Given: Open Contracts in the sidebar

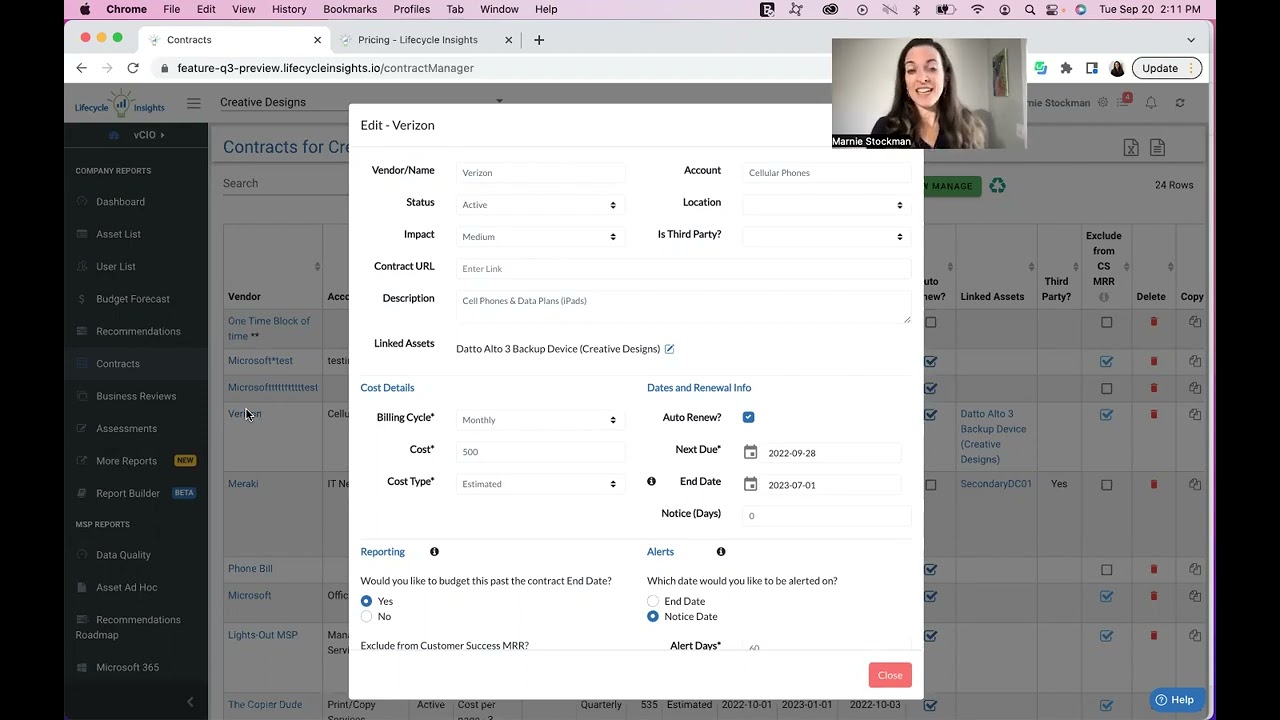Looking at the screenshot, I should (118, 364).
